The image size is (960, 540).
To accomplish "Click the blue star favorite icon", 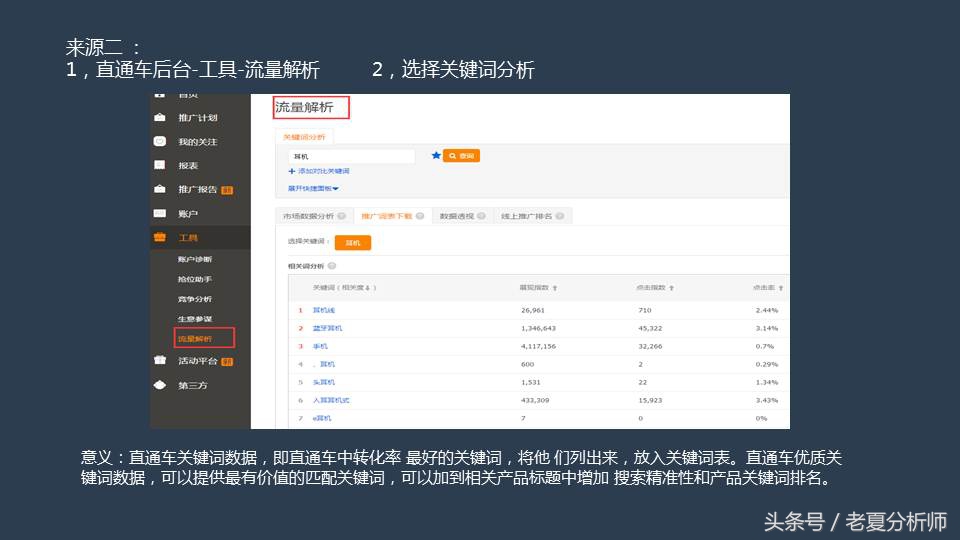I will [x=436, y=156].
